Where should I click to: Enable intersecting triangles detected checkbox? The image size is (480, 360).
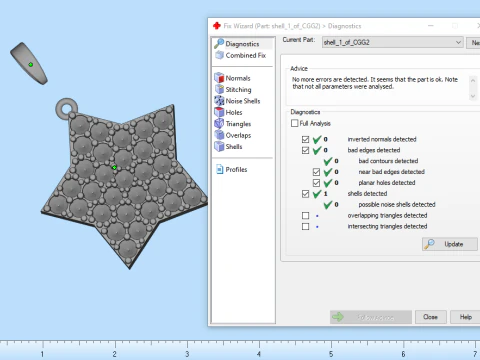305,227
